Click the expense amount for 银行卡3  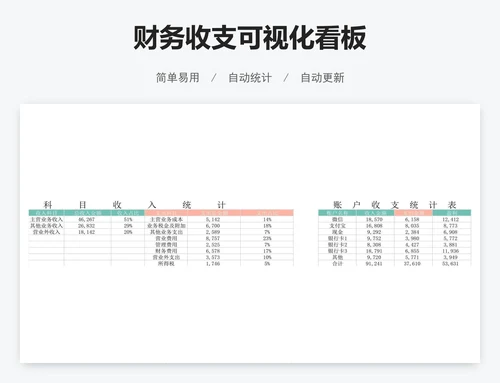click(x=413, y=251)
